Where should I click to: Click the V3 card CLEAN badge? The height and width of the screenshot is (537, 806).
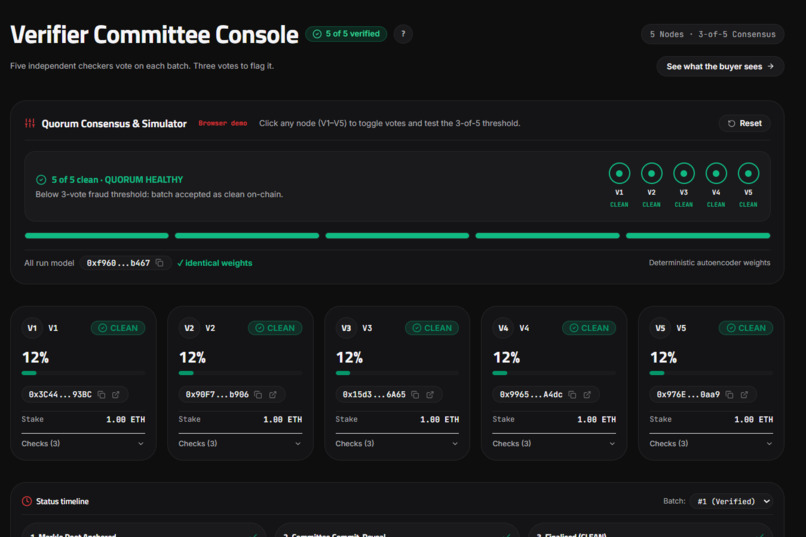[x=432, y=328]
